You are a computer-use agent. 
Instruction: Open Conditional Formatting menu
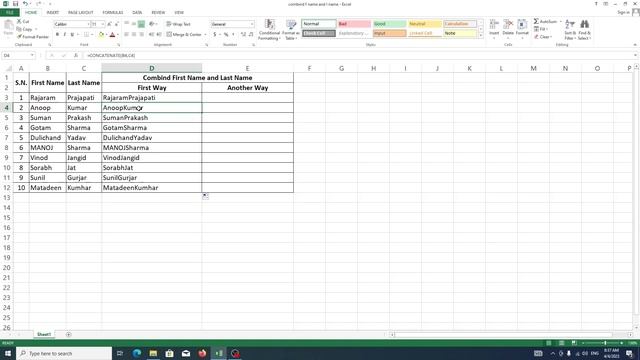(269, 29)
